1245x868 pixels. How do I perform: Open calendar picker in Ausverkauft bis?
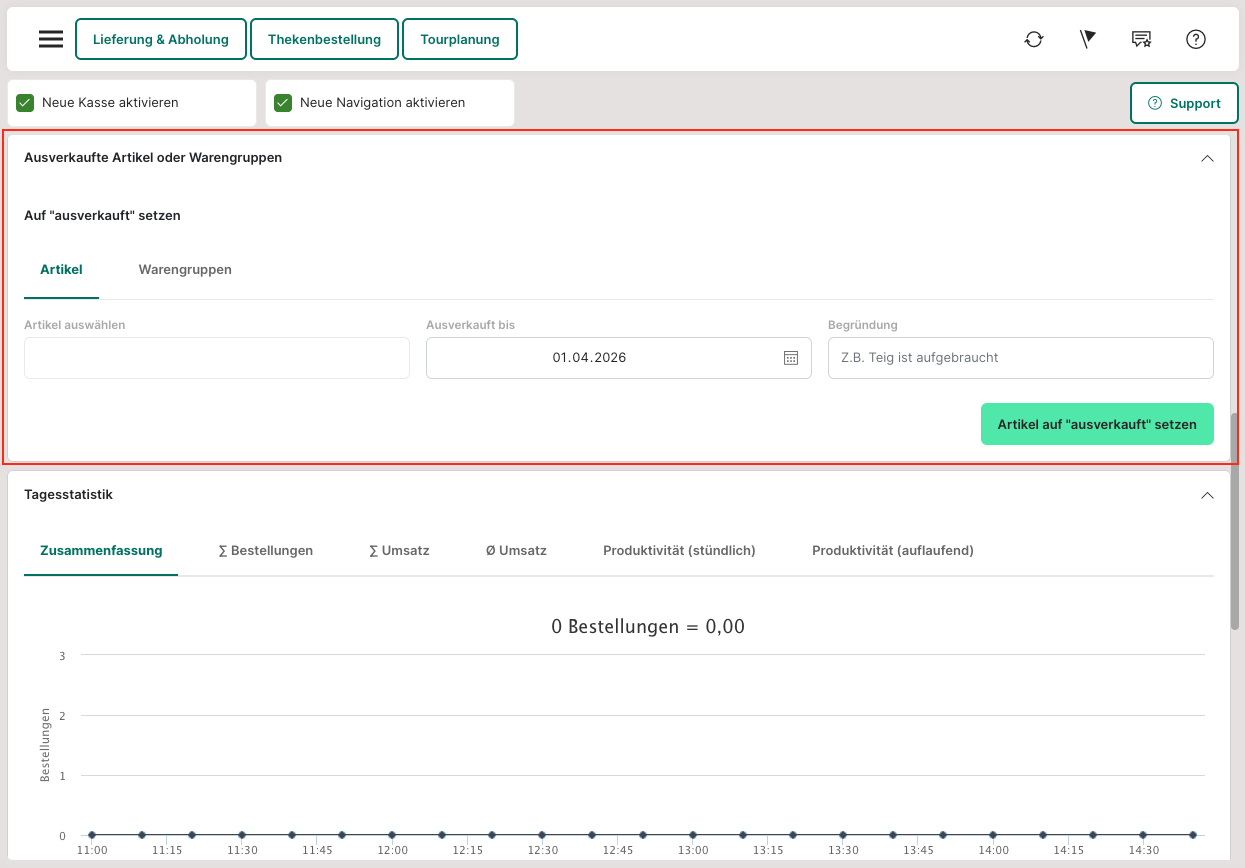point(791,358)
